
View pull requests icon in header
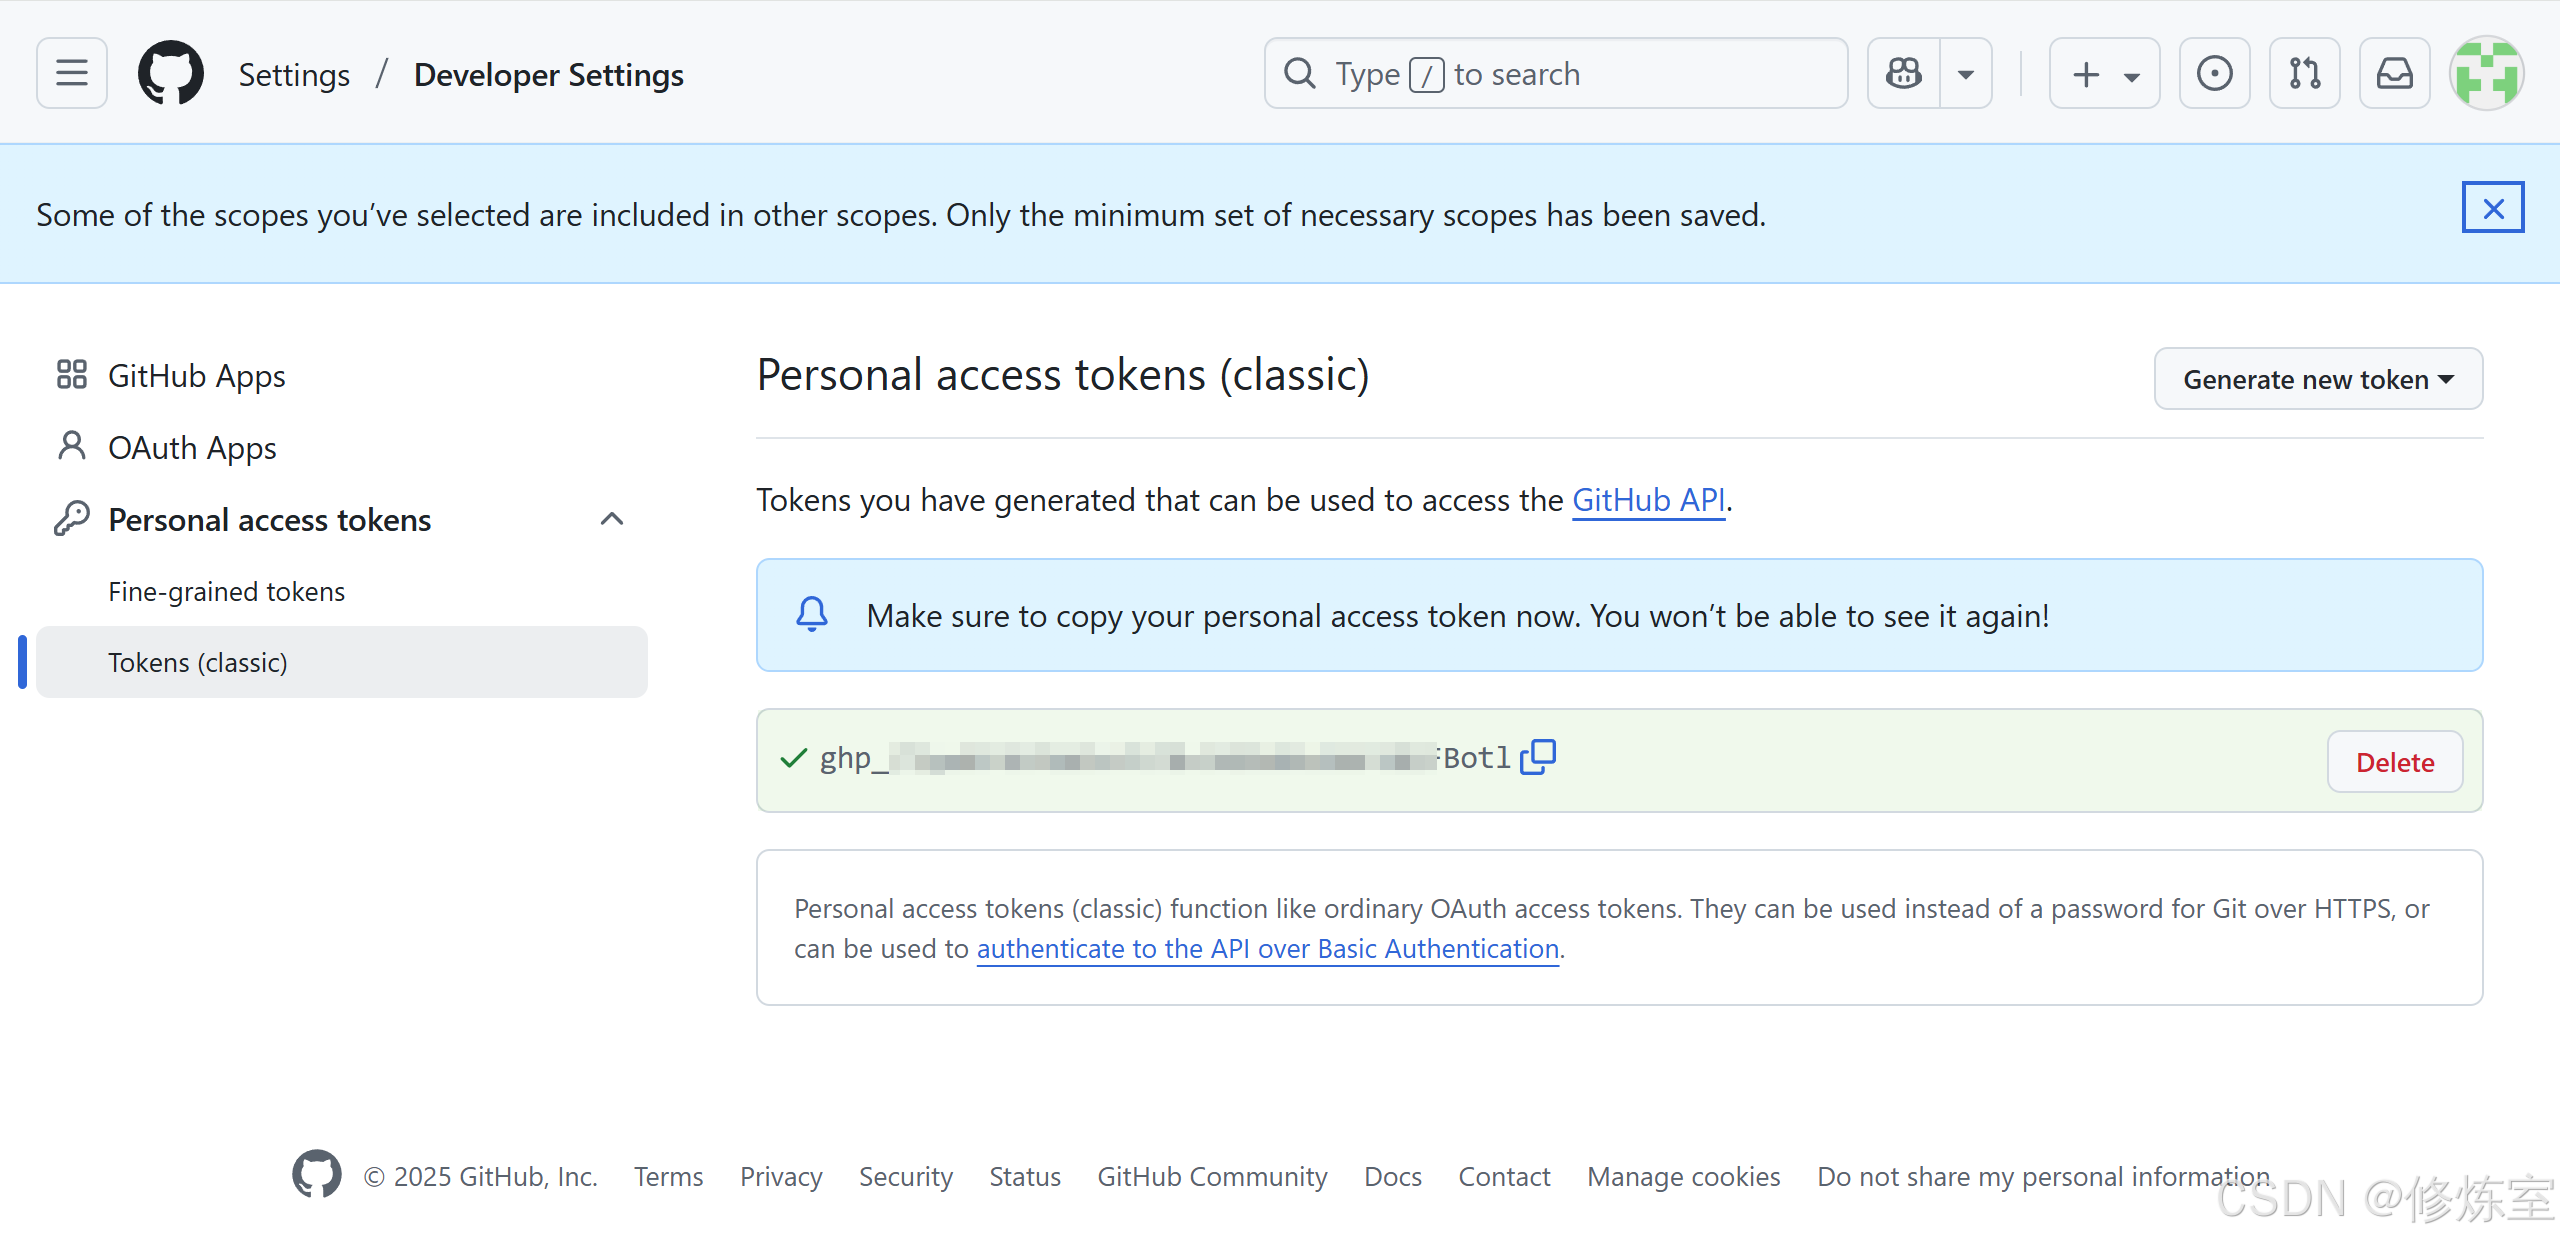click(2304, 73)
